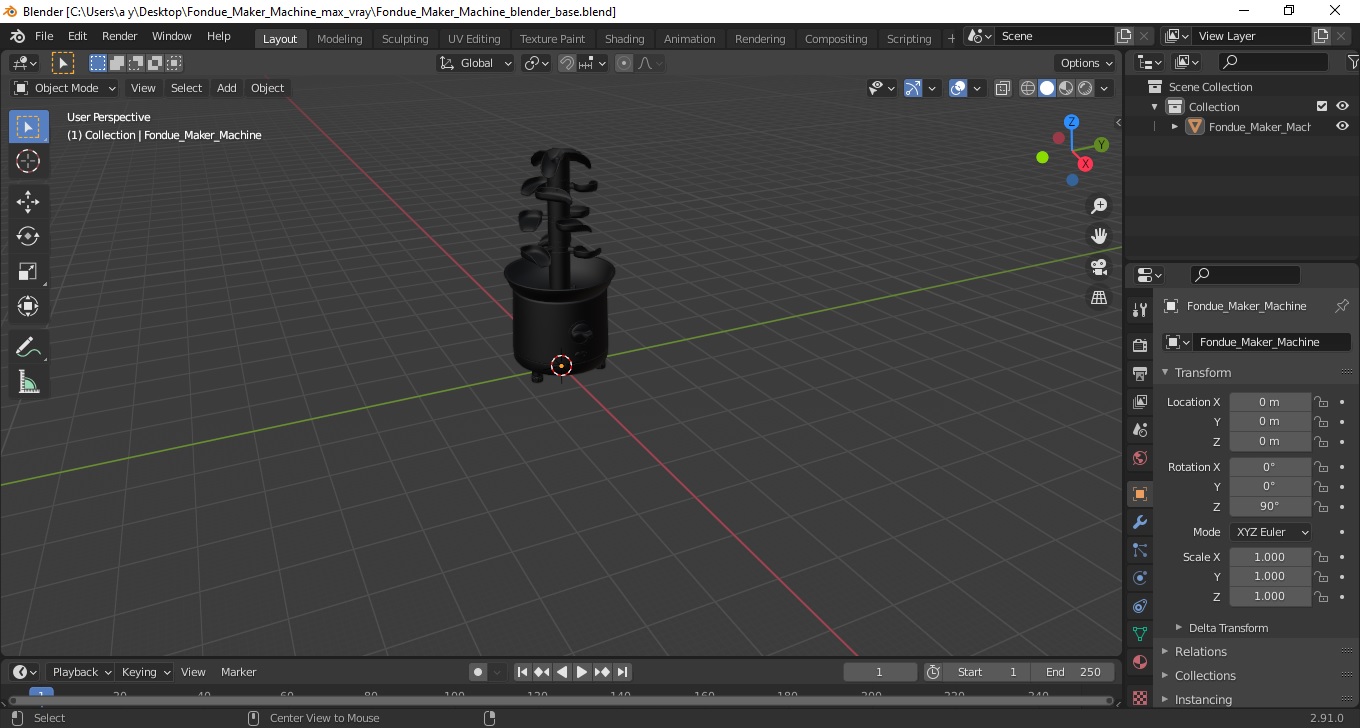1360x728 pixels.
Task: Expand the Relations panel
Action: tap(1200, 651)
